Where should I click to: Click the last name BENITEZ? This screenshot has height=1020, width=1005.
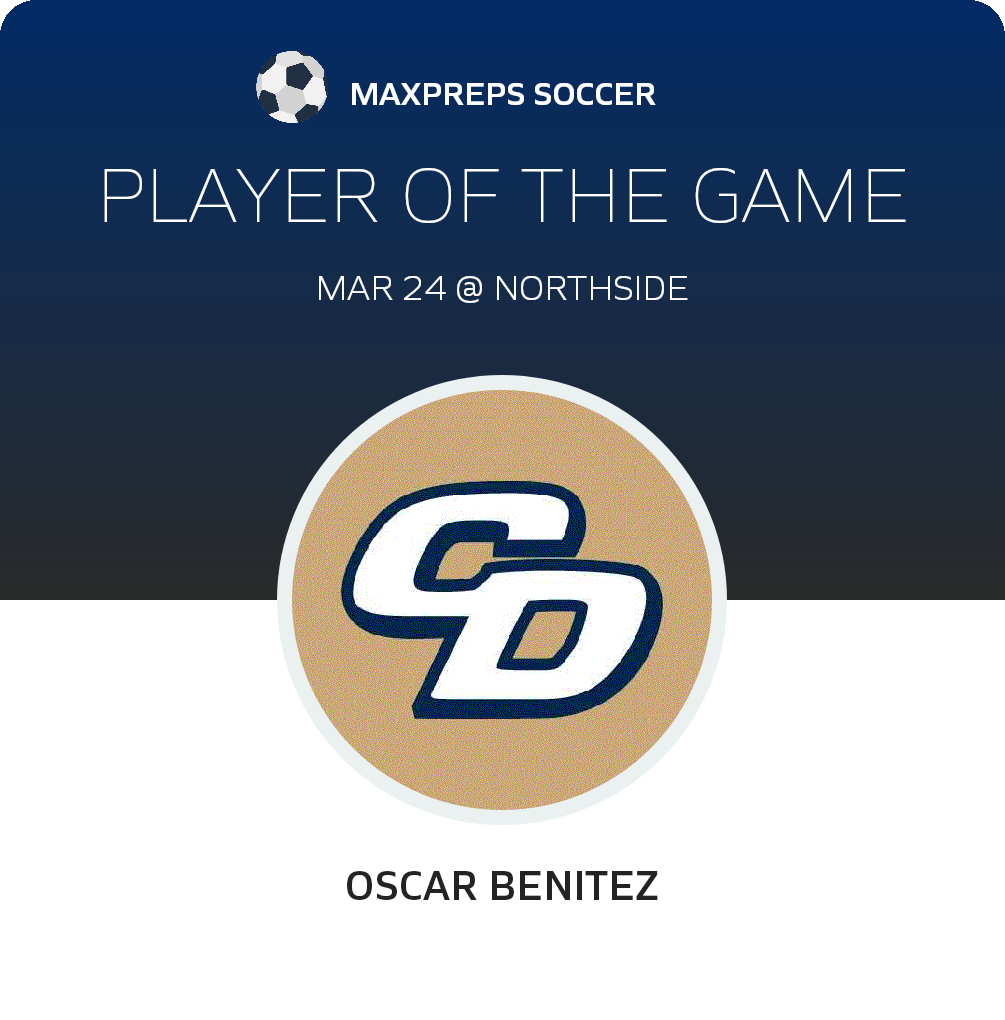coord(574,886)
